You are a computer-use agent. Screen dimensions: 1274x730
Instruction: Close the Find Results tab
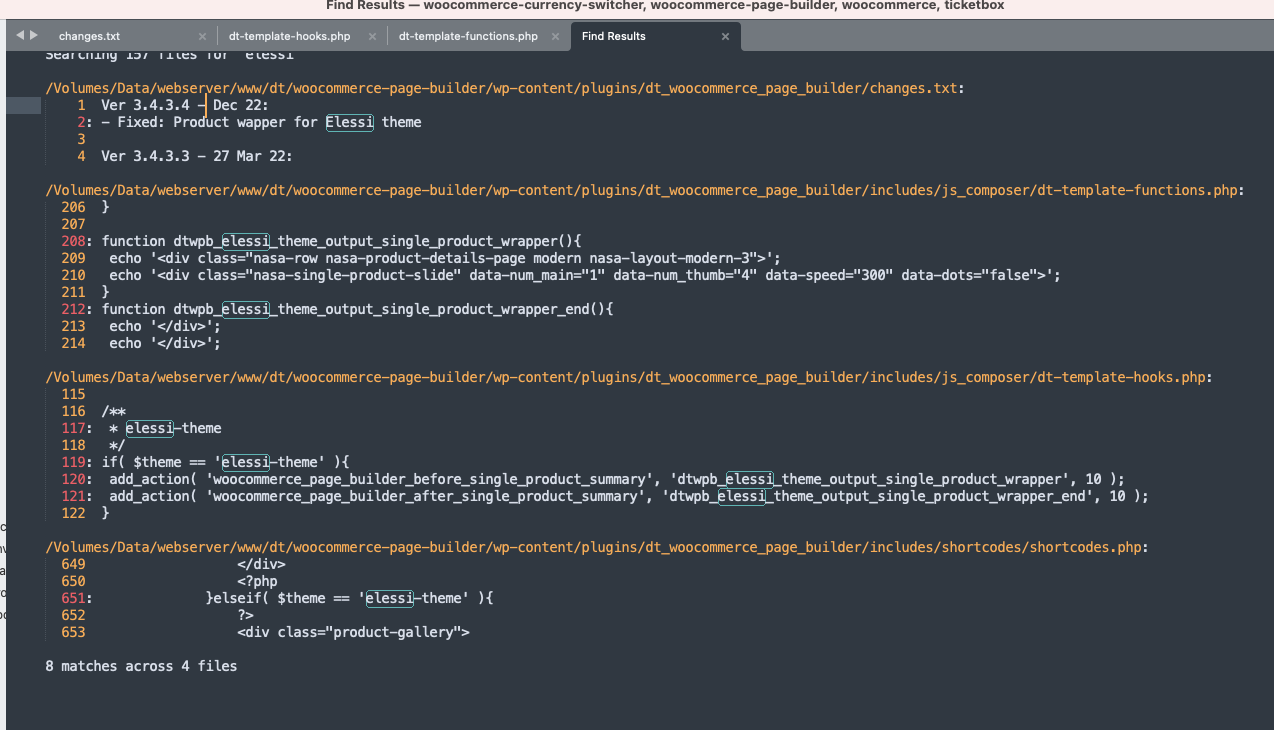pos(725,37)
